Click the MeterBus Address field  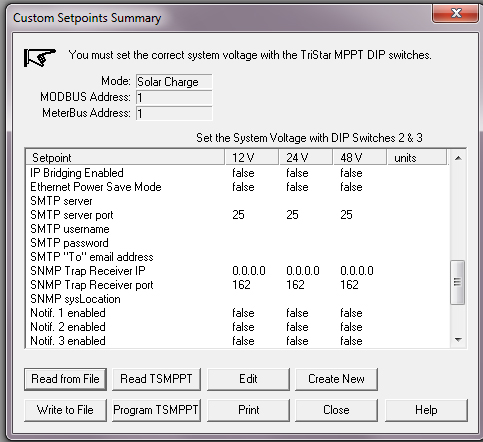coord(174,114)
